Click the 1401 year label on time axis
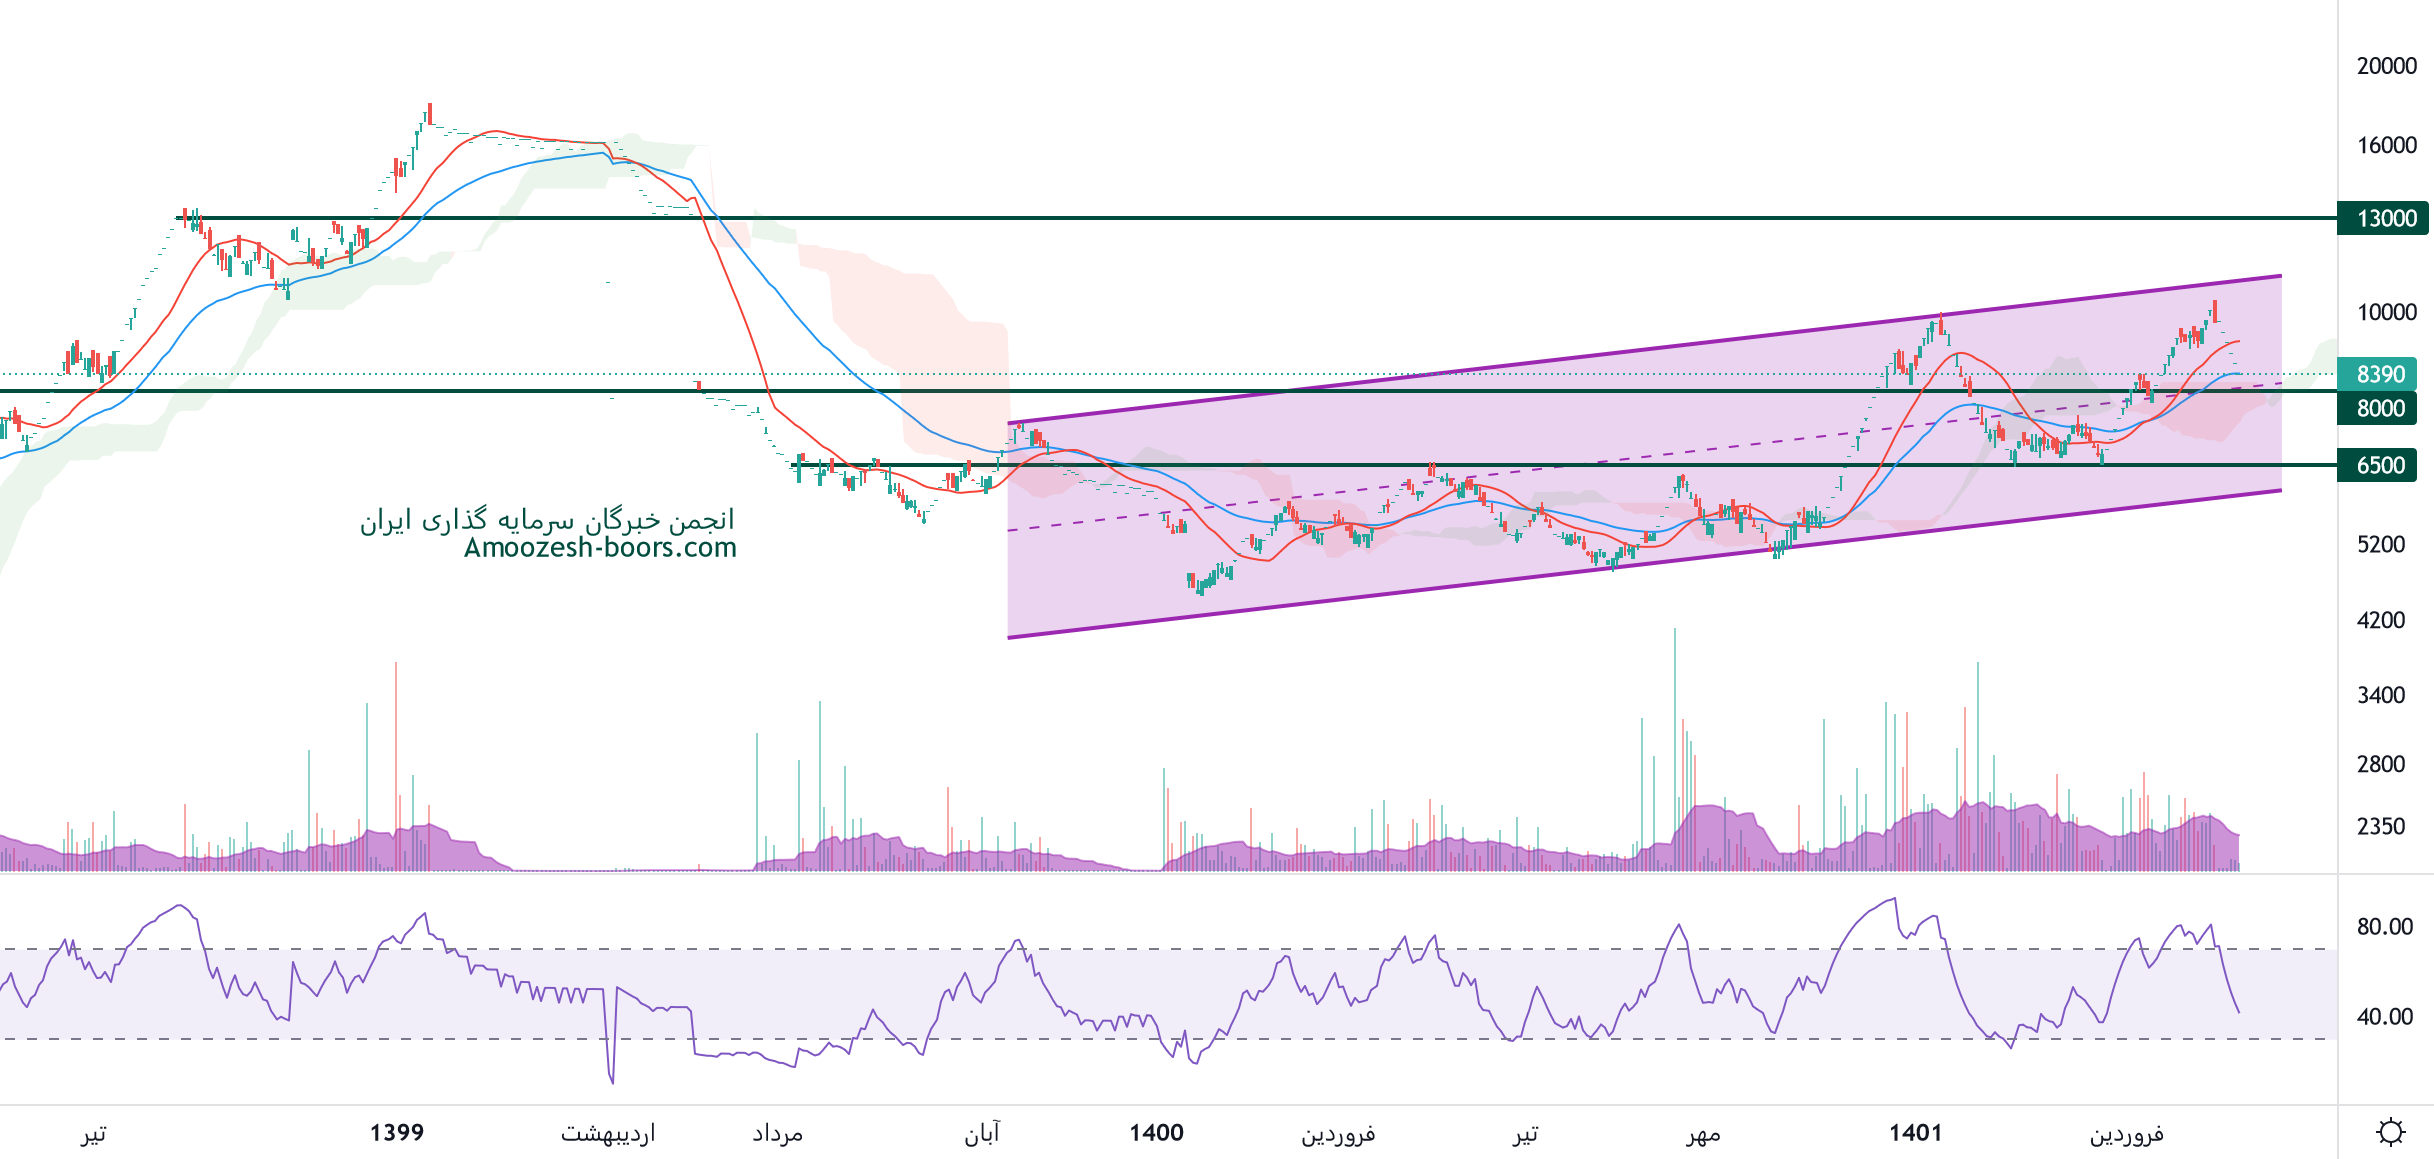2434x1159 pixels. (1915, 1132)
